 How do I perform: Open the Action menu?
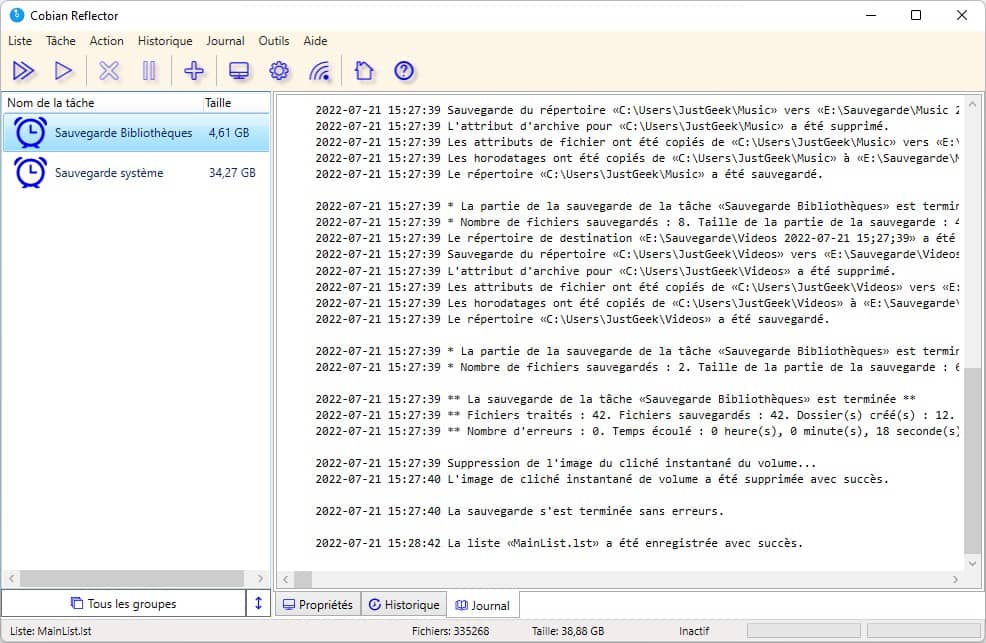pyautogui.click(x=106, y=41)
